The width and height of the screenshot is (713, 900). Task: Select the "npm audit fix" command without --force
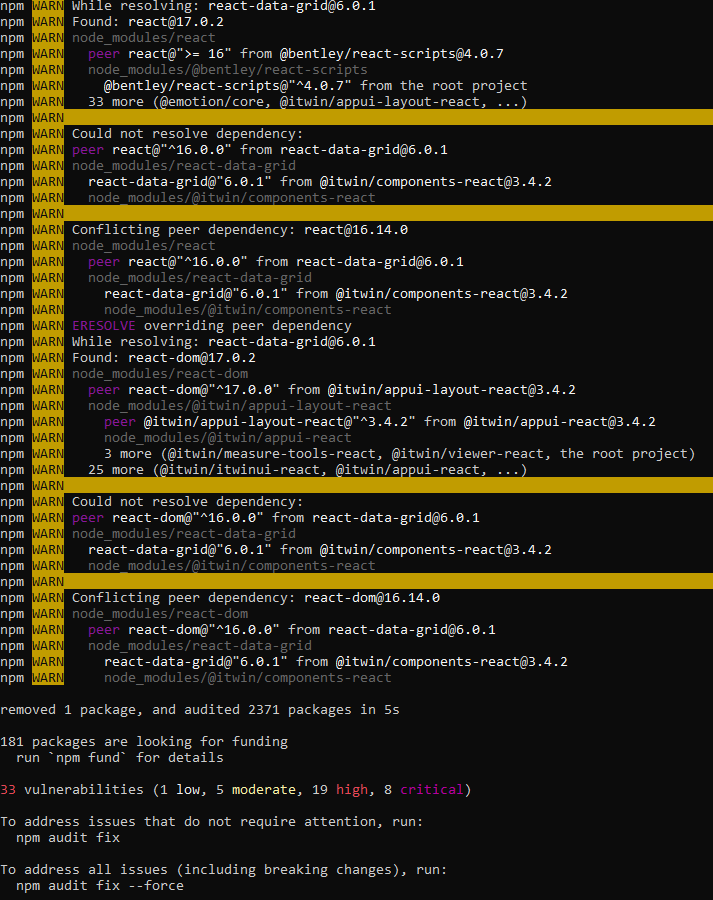coord(68,838)
